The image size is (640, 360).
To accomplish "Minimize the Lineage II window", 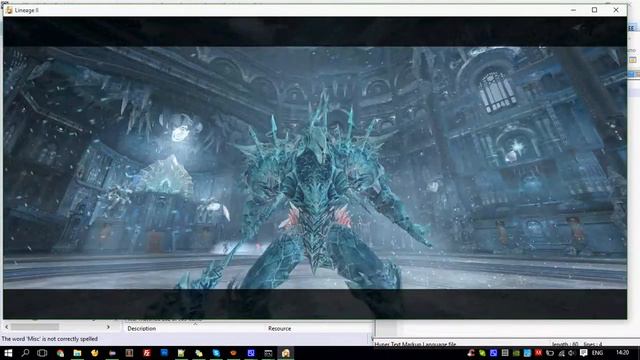I will pos(573,10).
